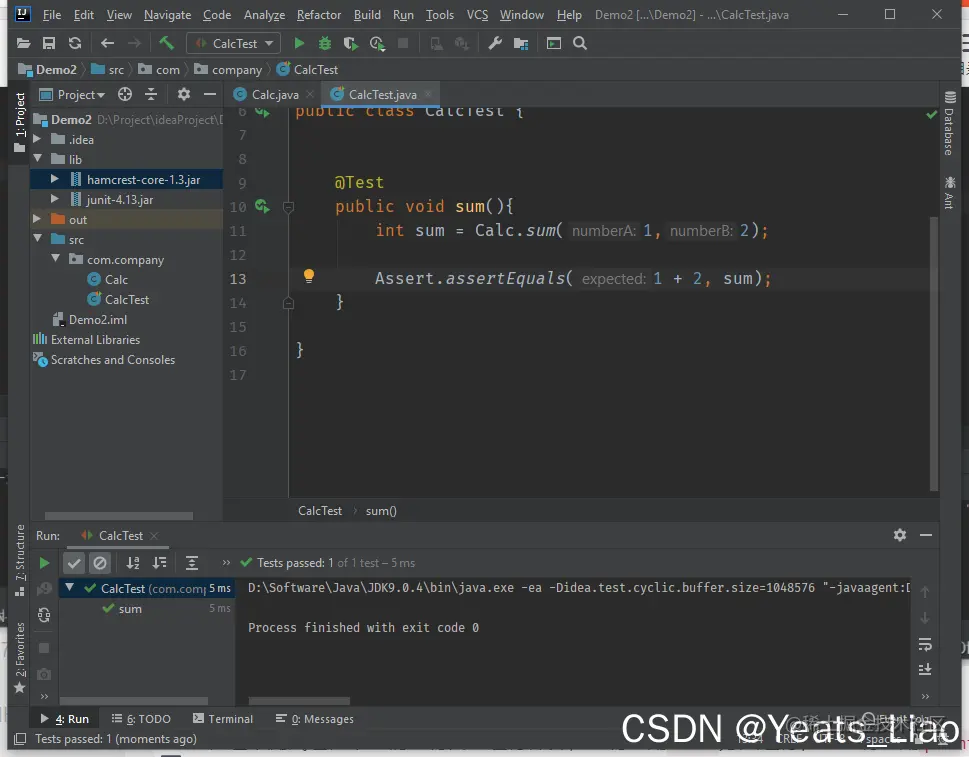Open the Navigate menu

pyautogui.click(x=167, y=15)
